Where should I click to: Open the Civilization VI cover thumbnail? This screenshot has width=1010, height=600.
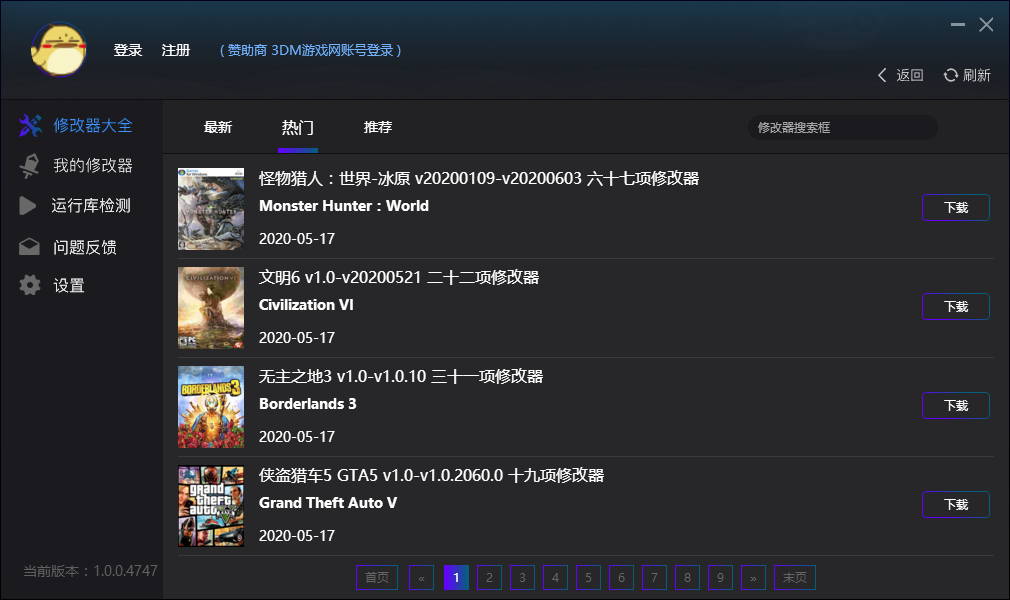pos(211,308)
